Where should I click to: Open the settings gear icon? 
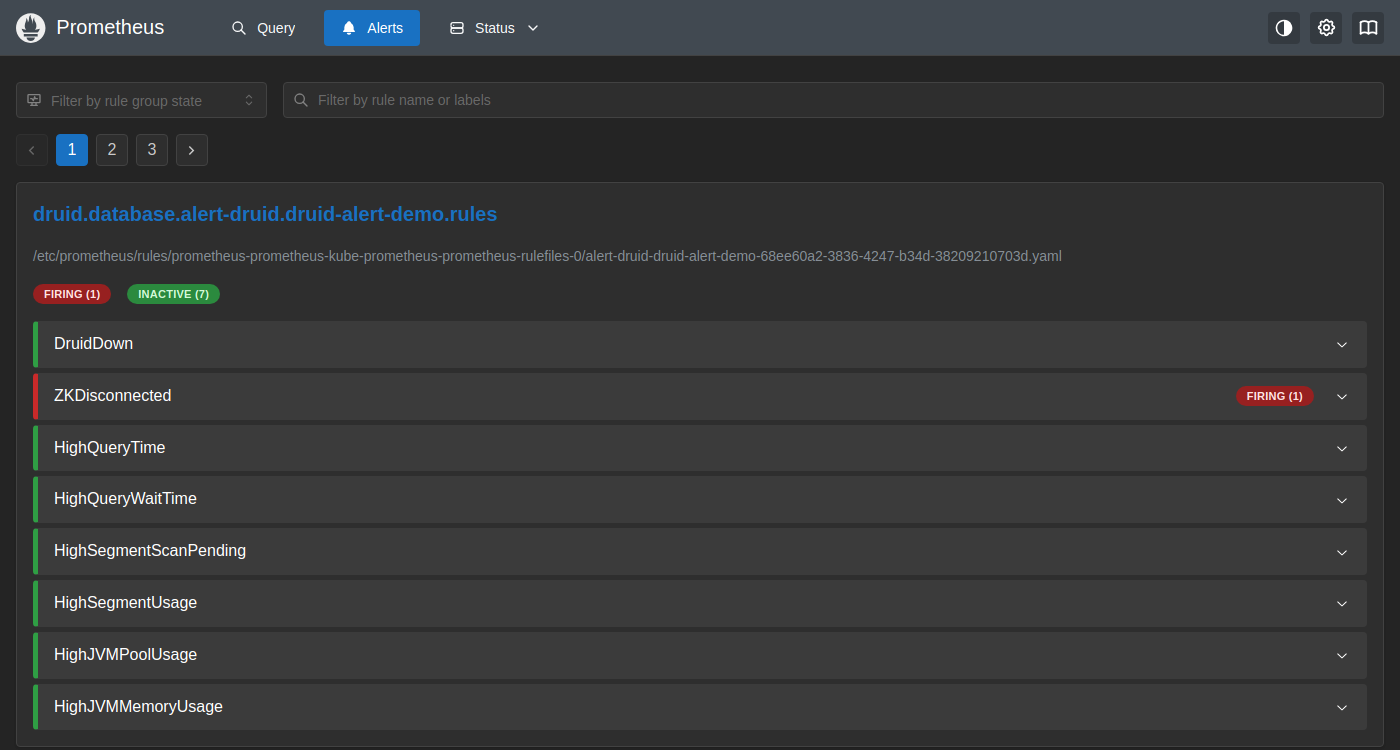(1326, 28)
